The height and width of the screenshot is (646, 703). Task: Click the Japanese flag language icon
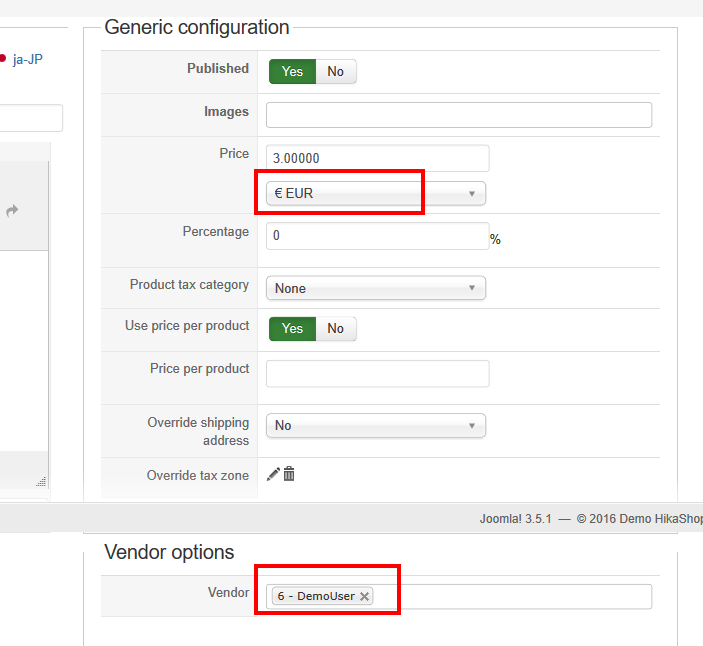[3, 59]
